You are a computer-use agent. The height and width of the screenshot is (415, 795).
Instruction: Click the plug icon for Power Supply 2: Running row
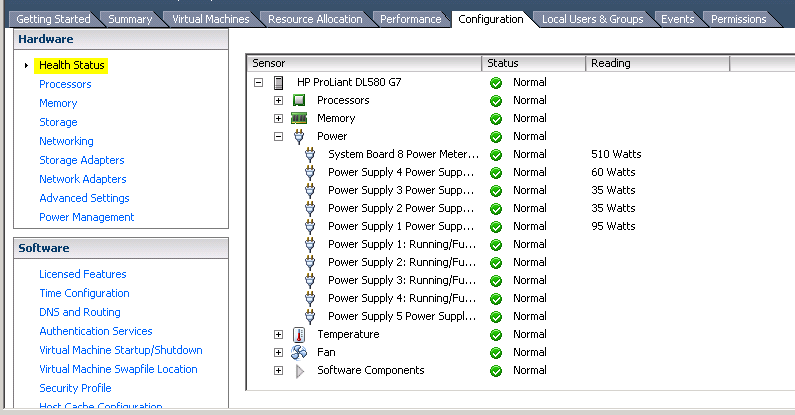point(310,262)
